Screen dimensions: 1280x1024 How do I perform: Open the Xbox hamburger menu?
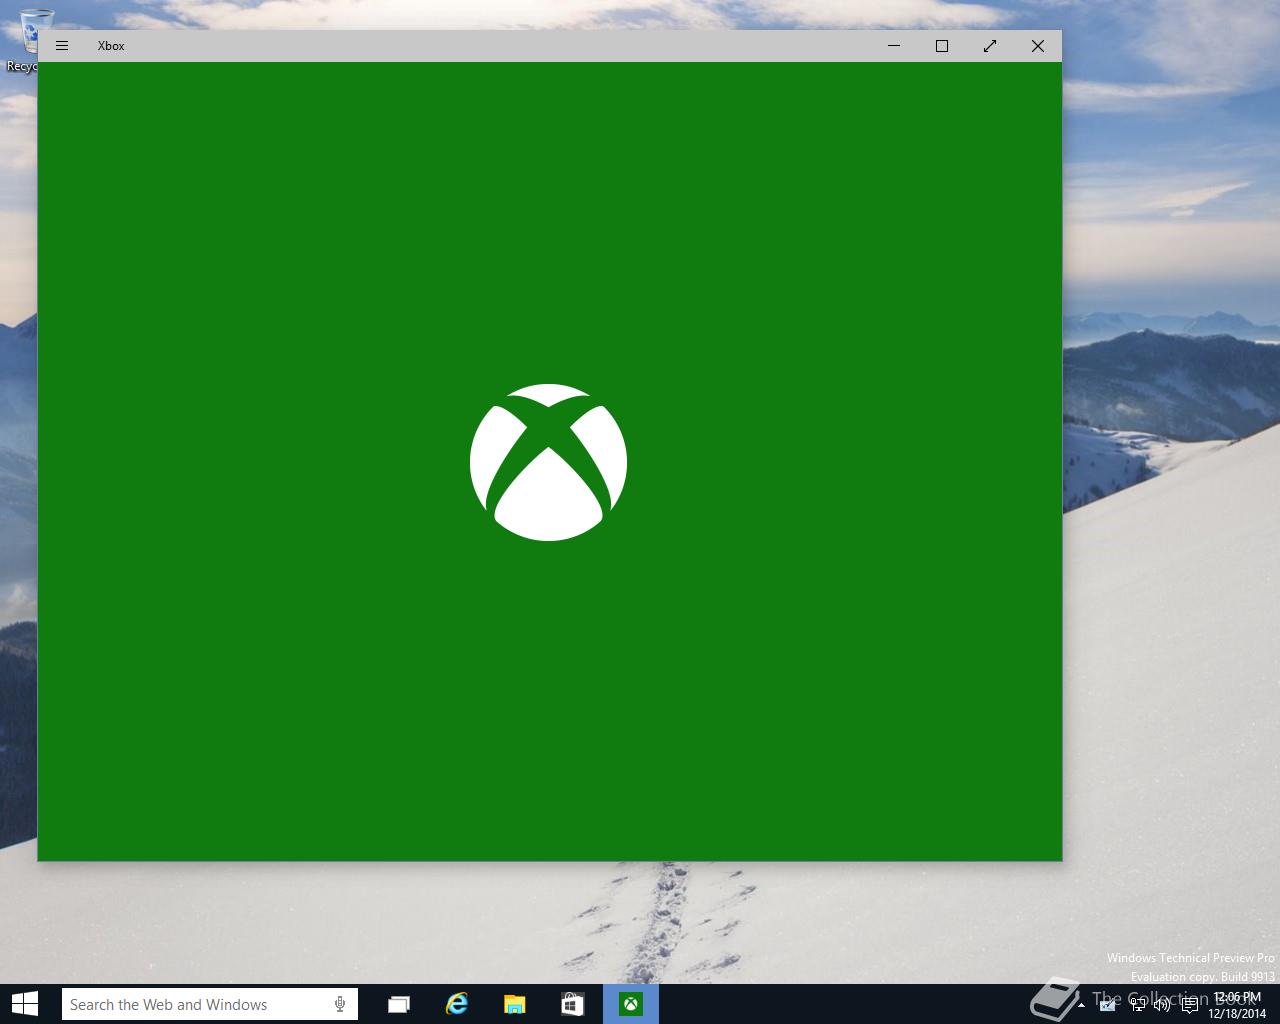(x=62, y=46)
